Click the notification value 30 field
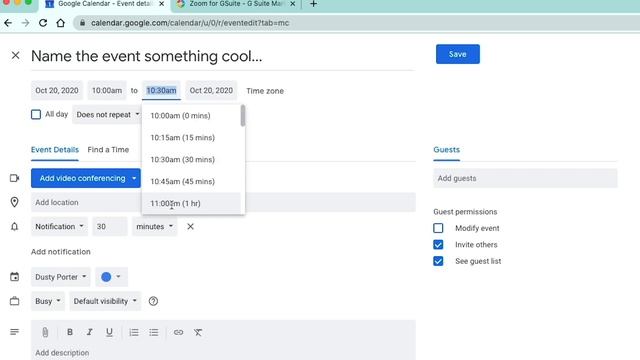This screenshot has height=360, width=640. pyautogui.click(x=110, y=227)
